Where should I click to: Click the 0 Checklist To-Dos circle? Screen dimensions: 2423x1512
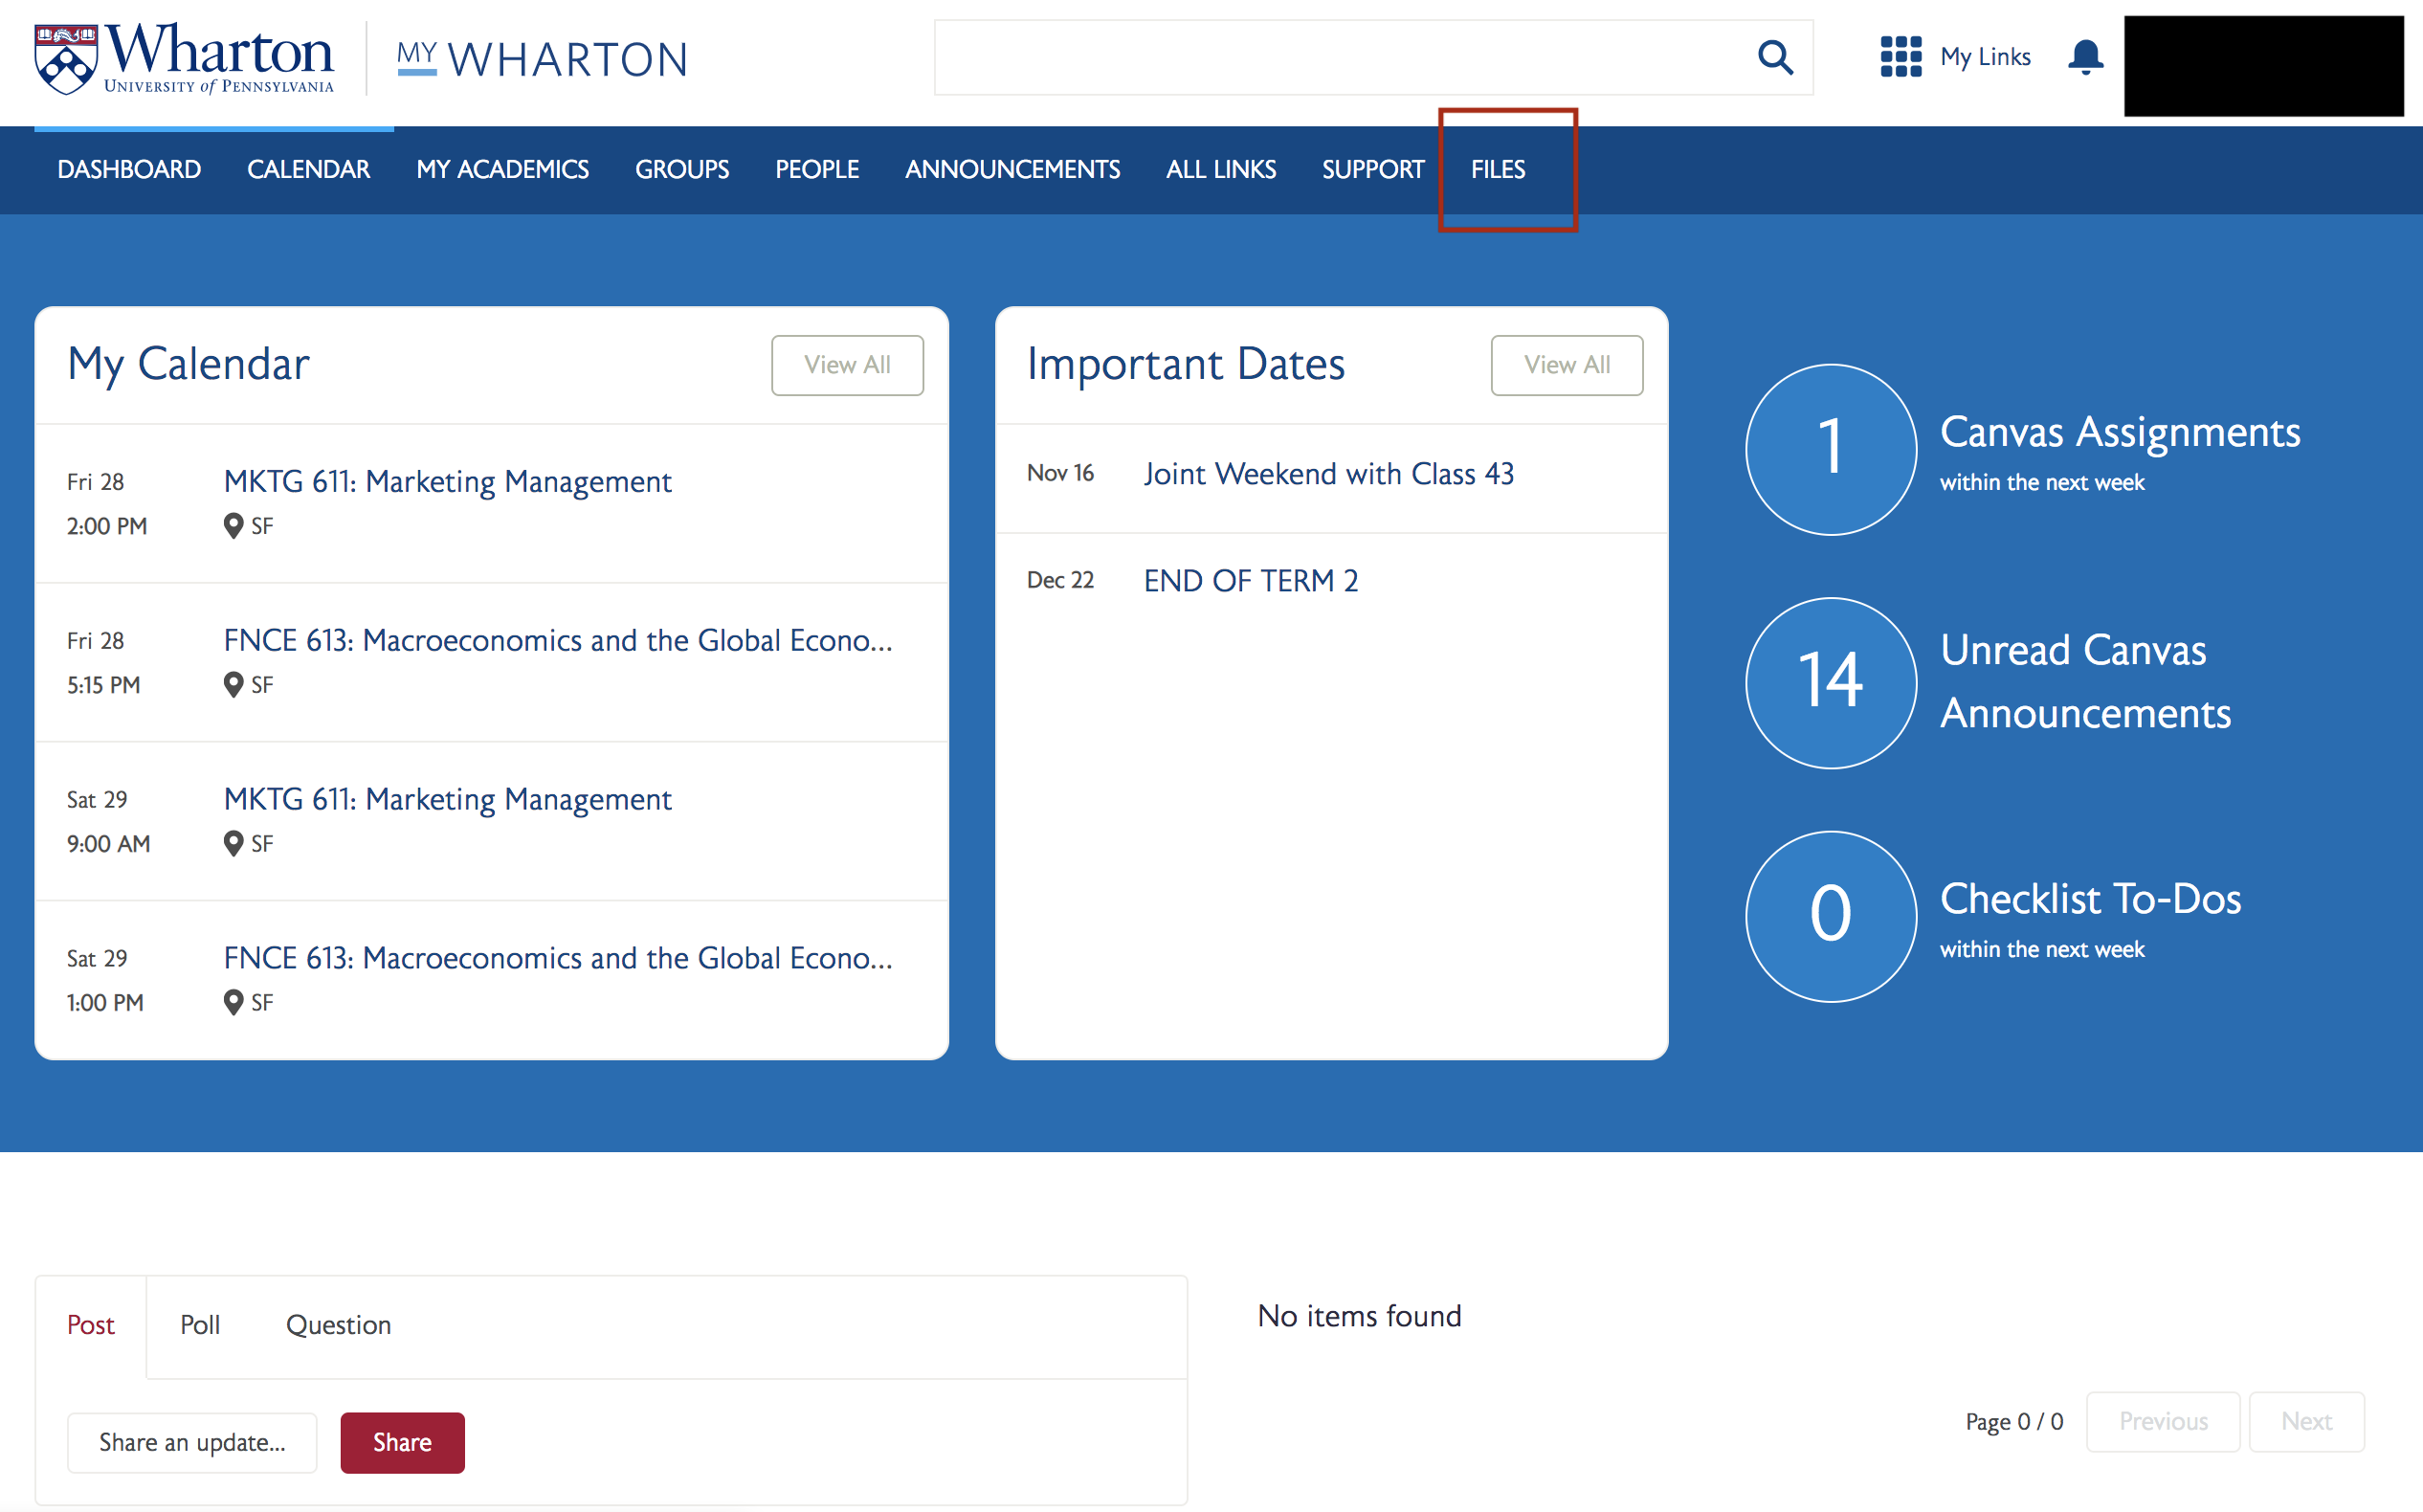[1830, 916]
